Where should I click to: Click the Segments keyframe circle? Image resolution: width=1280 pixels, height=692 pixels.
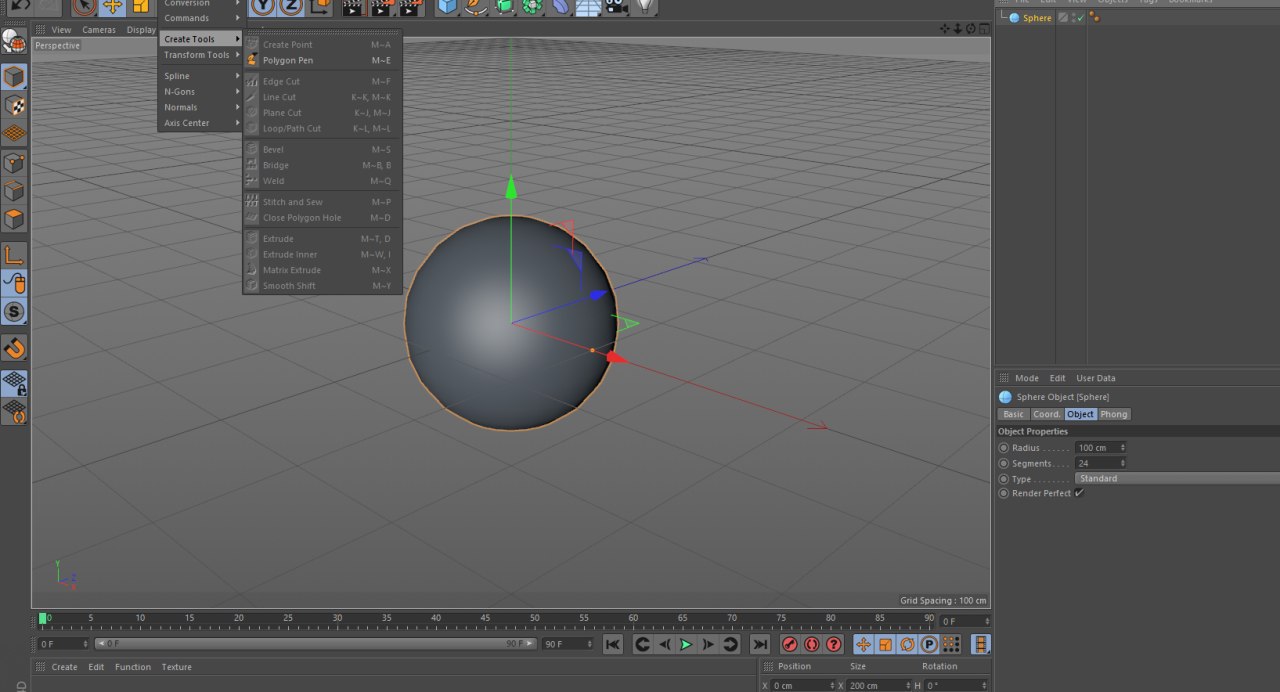[x=1004, y=463]
